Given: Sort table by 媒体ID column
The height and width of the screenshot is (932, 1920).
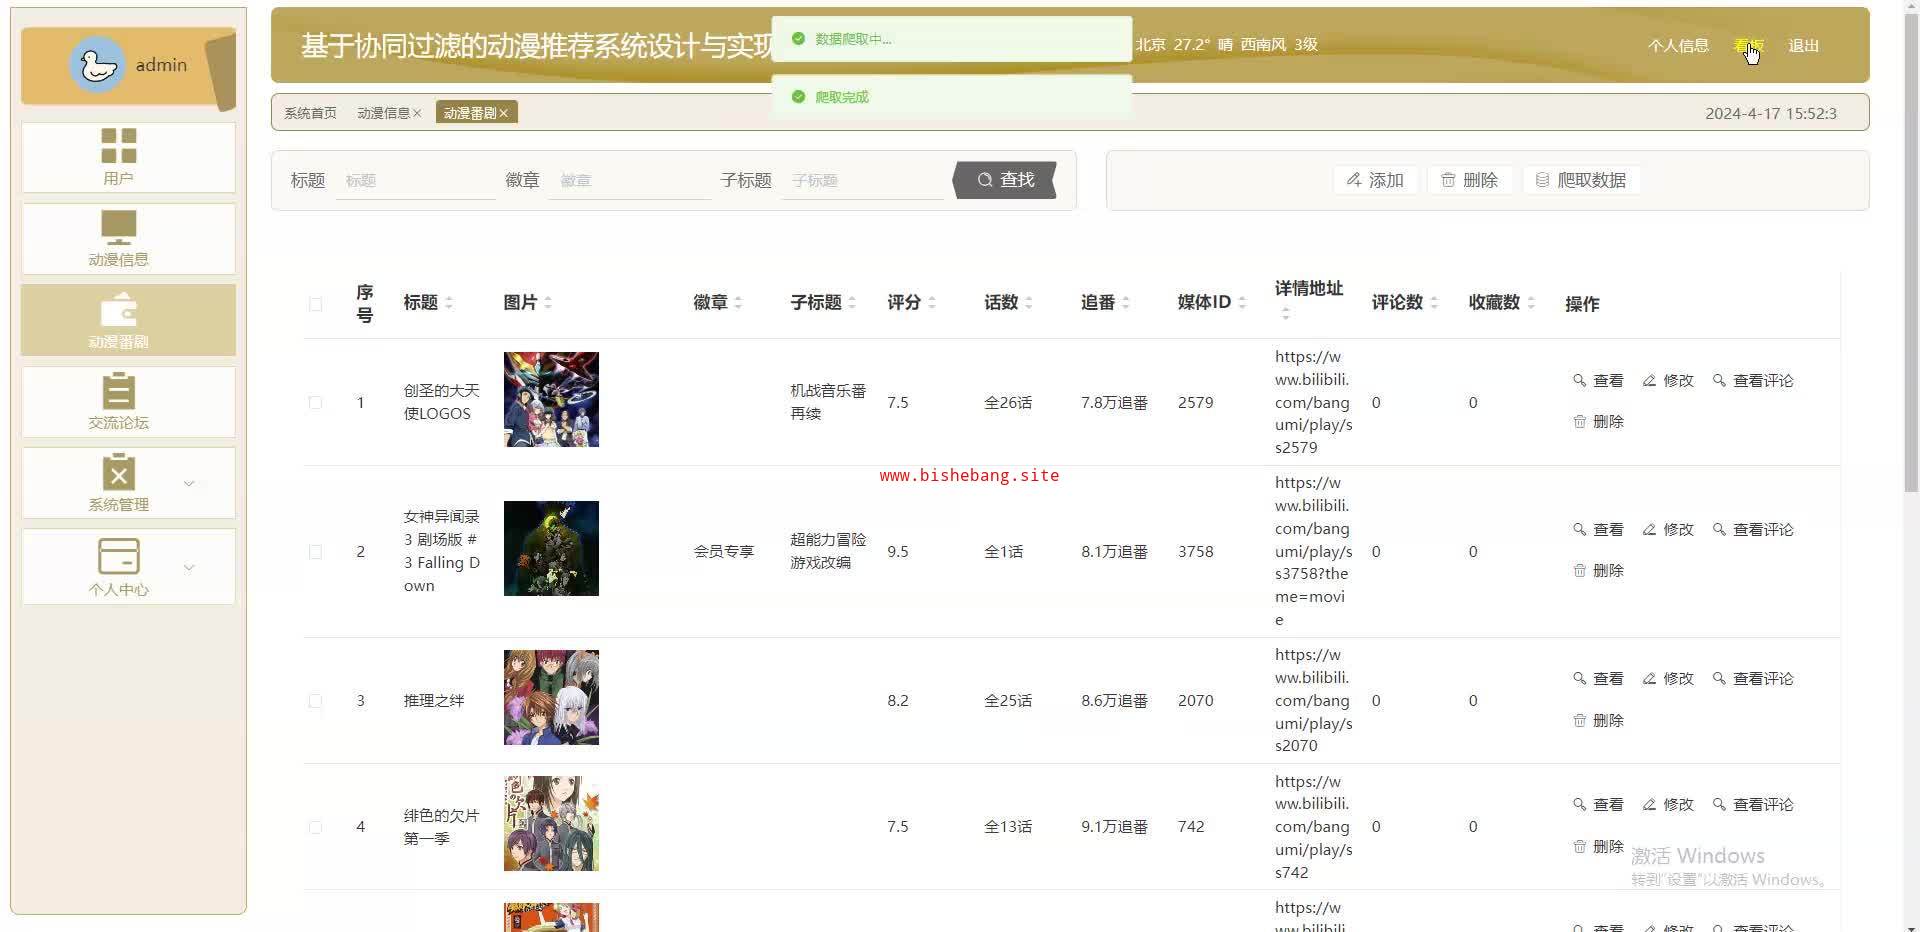Looking at the screenshot, I should tap(1242, 303).
